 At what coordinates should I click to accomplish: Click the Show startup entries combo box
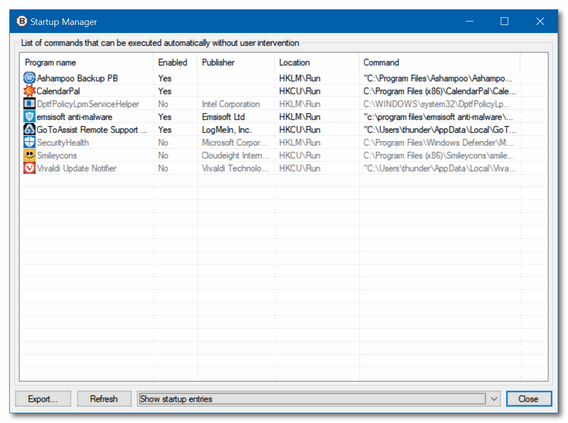[319, 399]
